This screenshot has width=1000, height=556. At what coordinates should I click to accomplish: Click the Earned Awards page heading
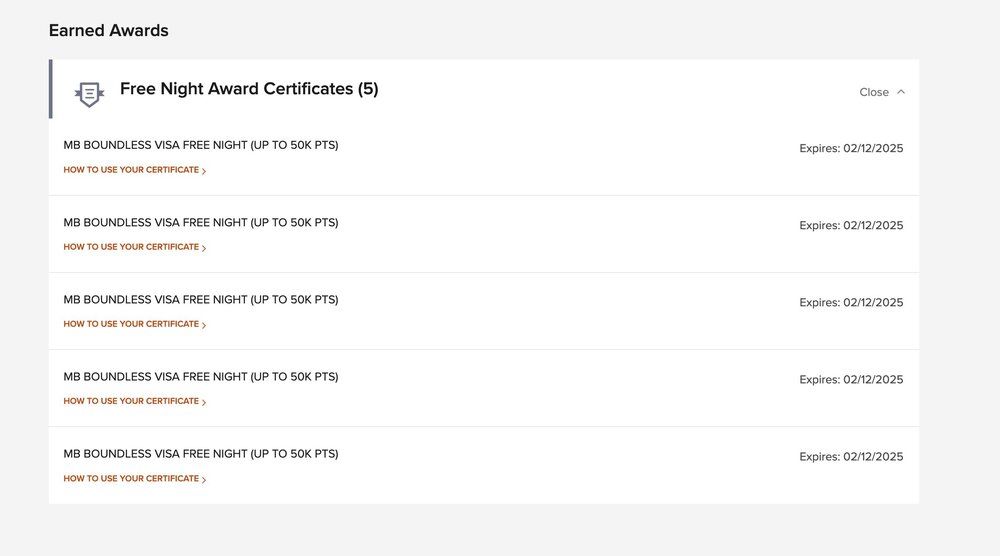pyautogui.click(x=108, y=31)
